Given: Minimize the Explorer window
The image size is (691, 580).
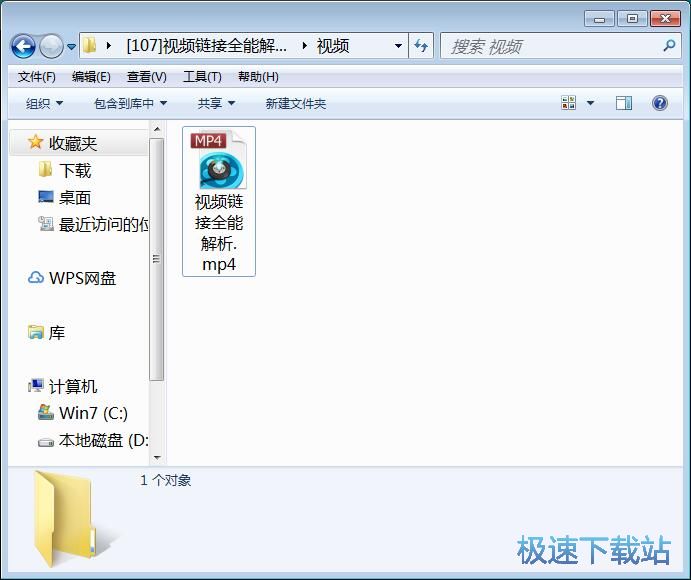Looking at the screenshot, I should click(599, 19).
